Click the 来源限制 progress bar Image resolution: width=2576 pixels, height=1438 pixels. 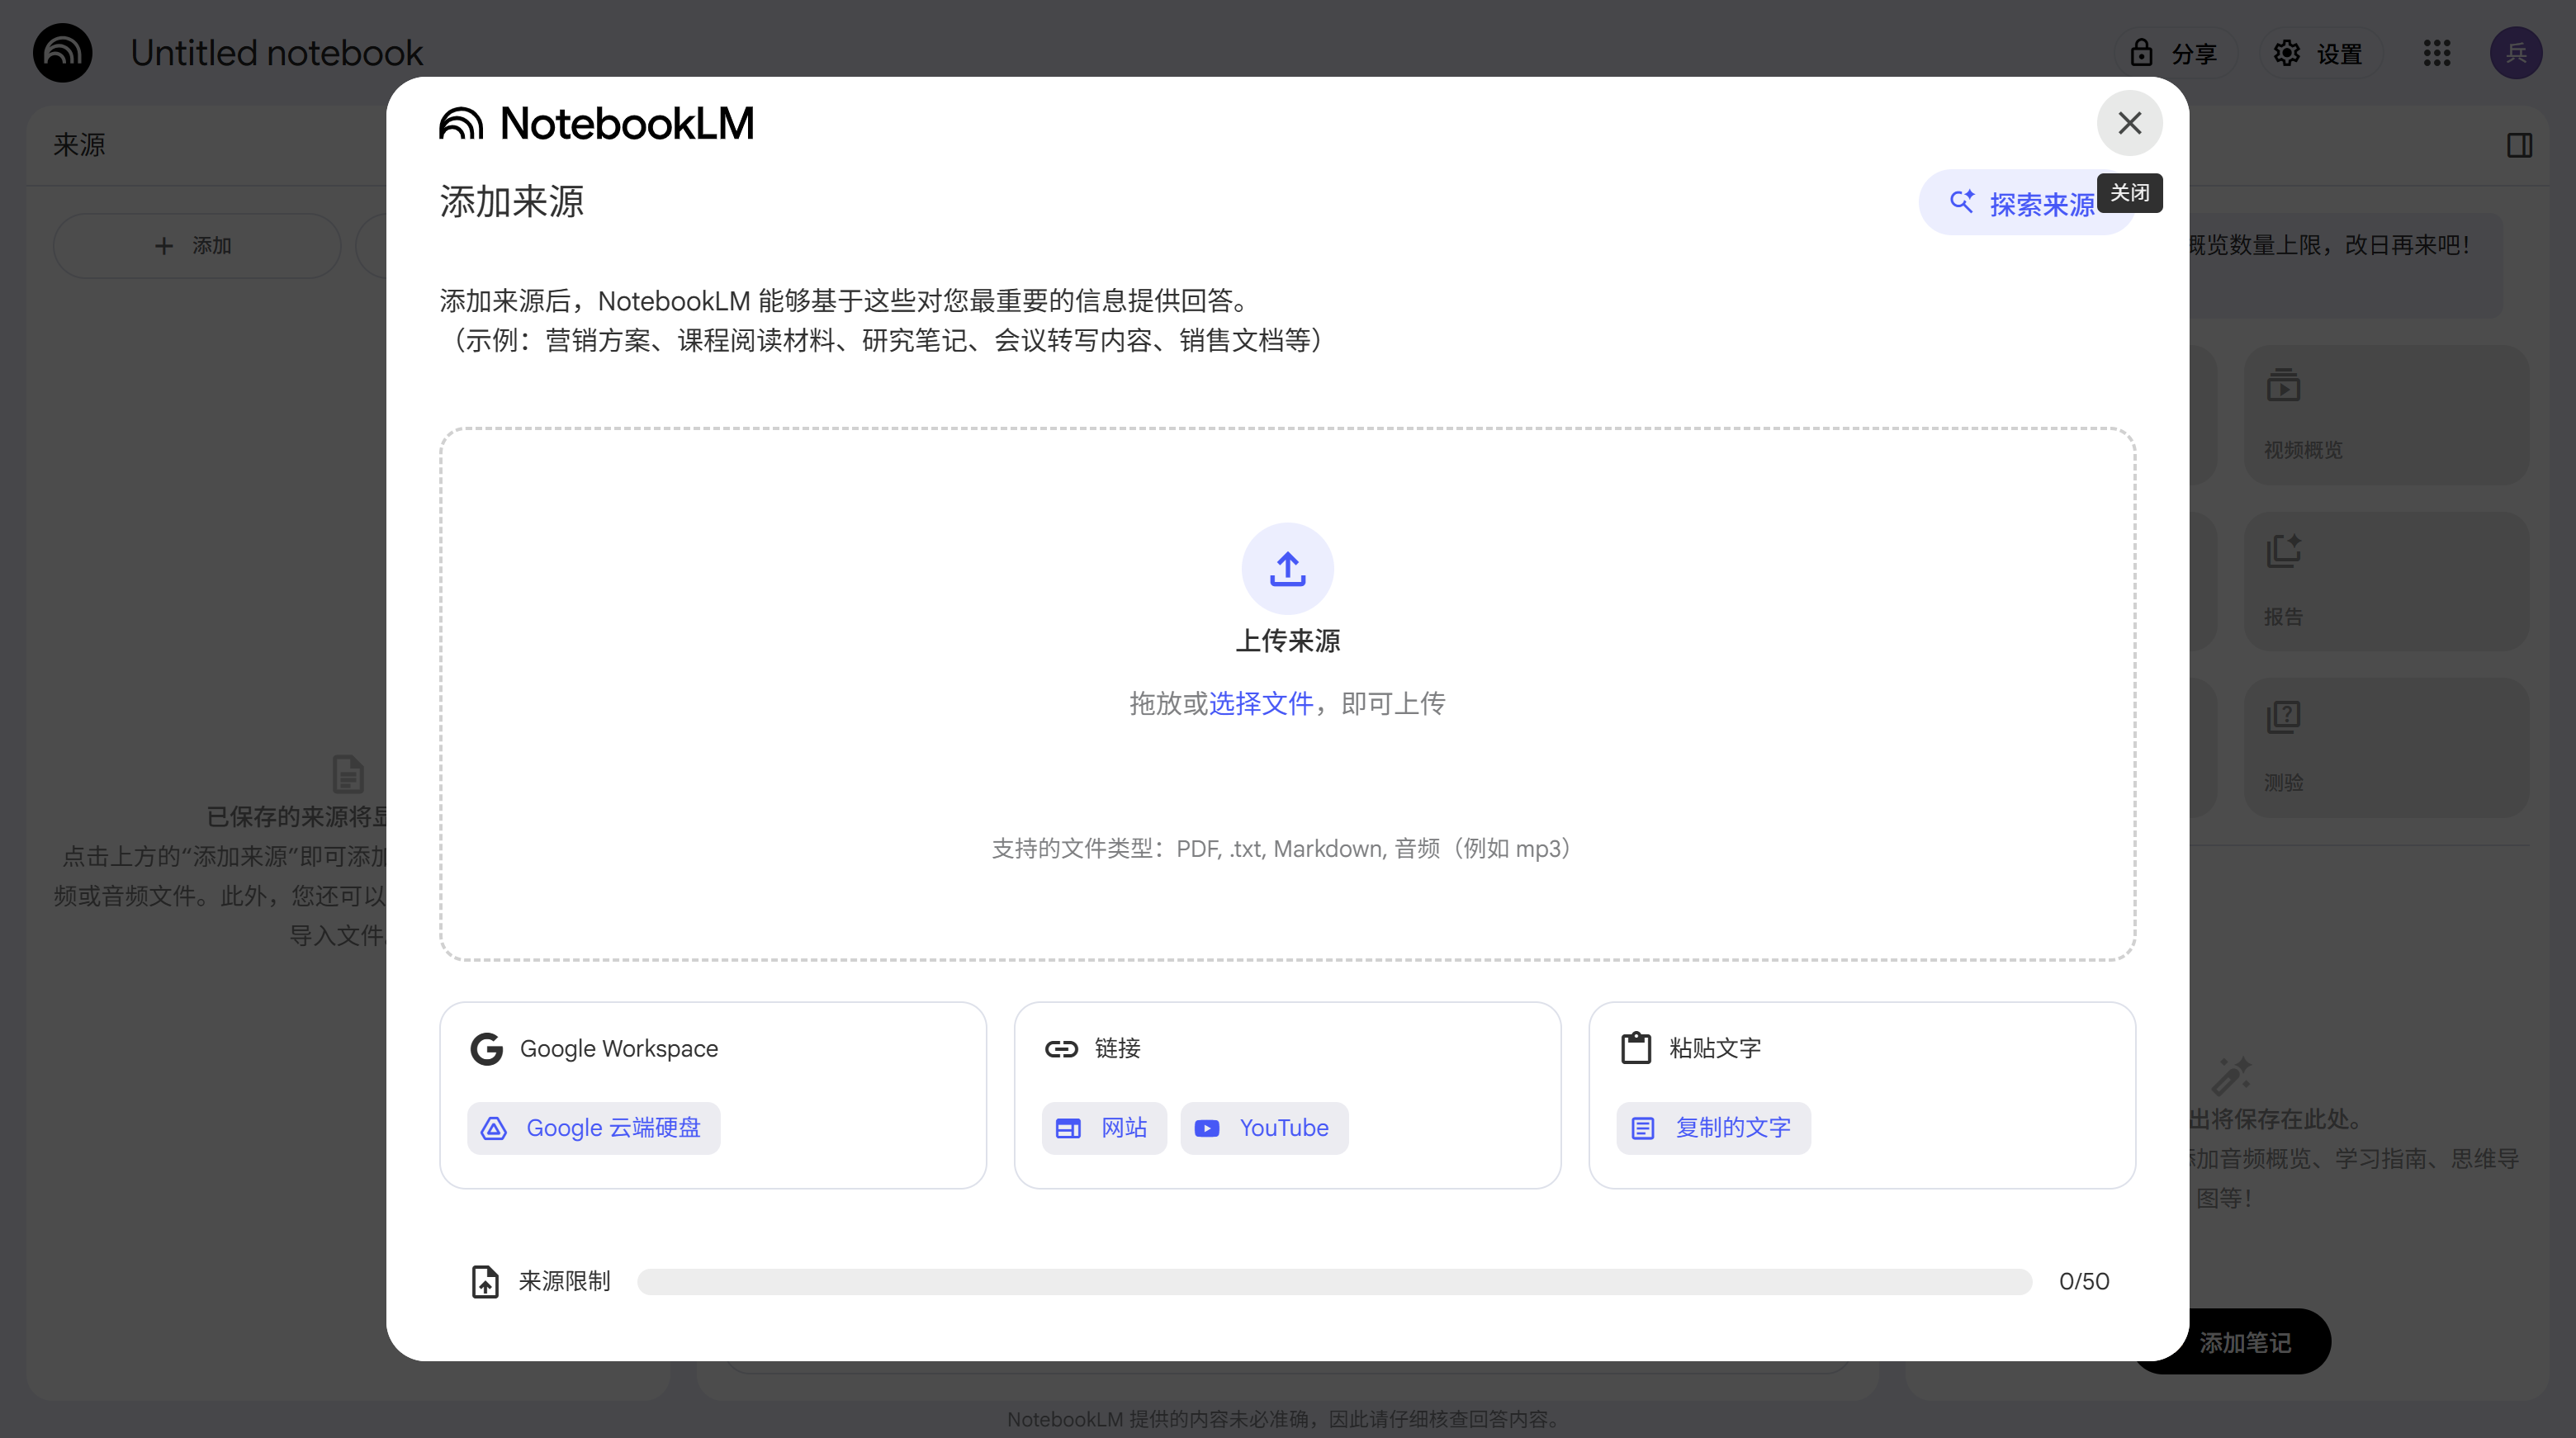[1335, 1281]
